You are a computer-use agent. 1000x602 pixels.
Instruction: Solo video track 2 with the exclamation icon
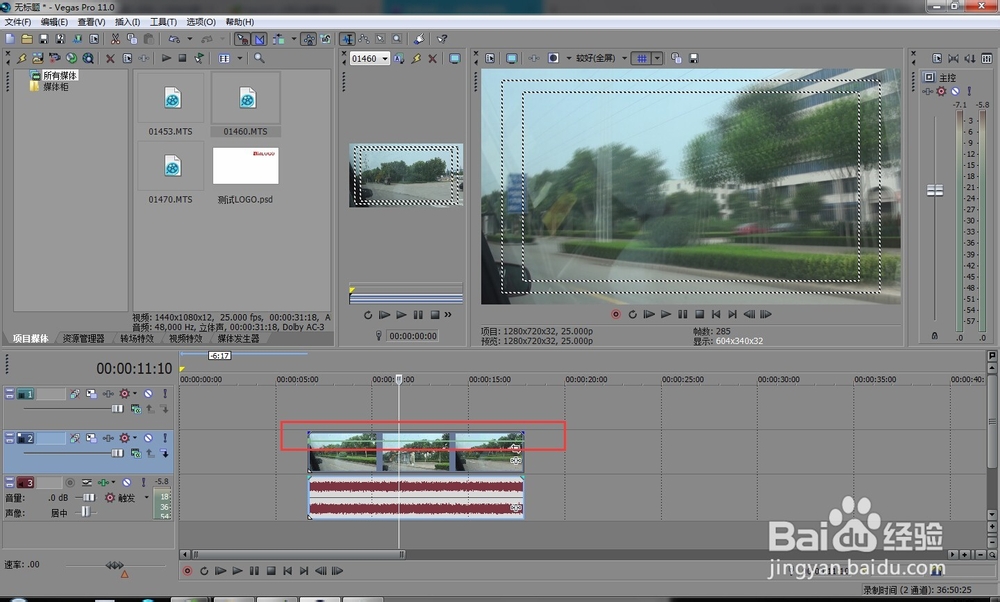165,438
